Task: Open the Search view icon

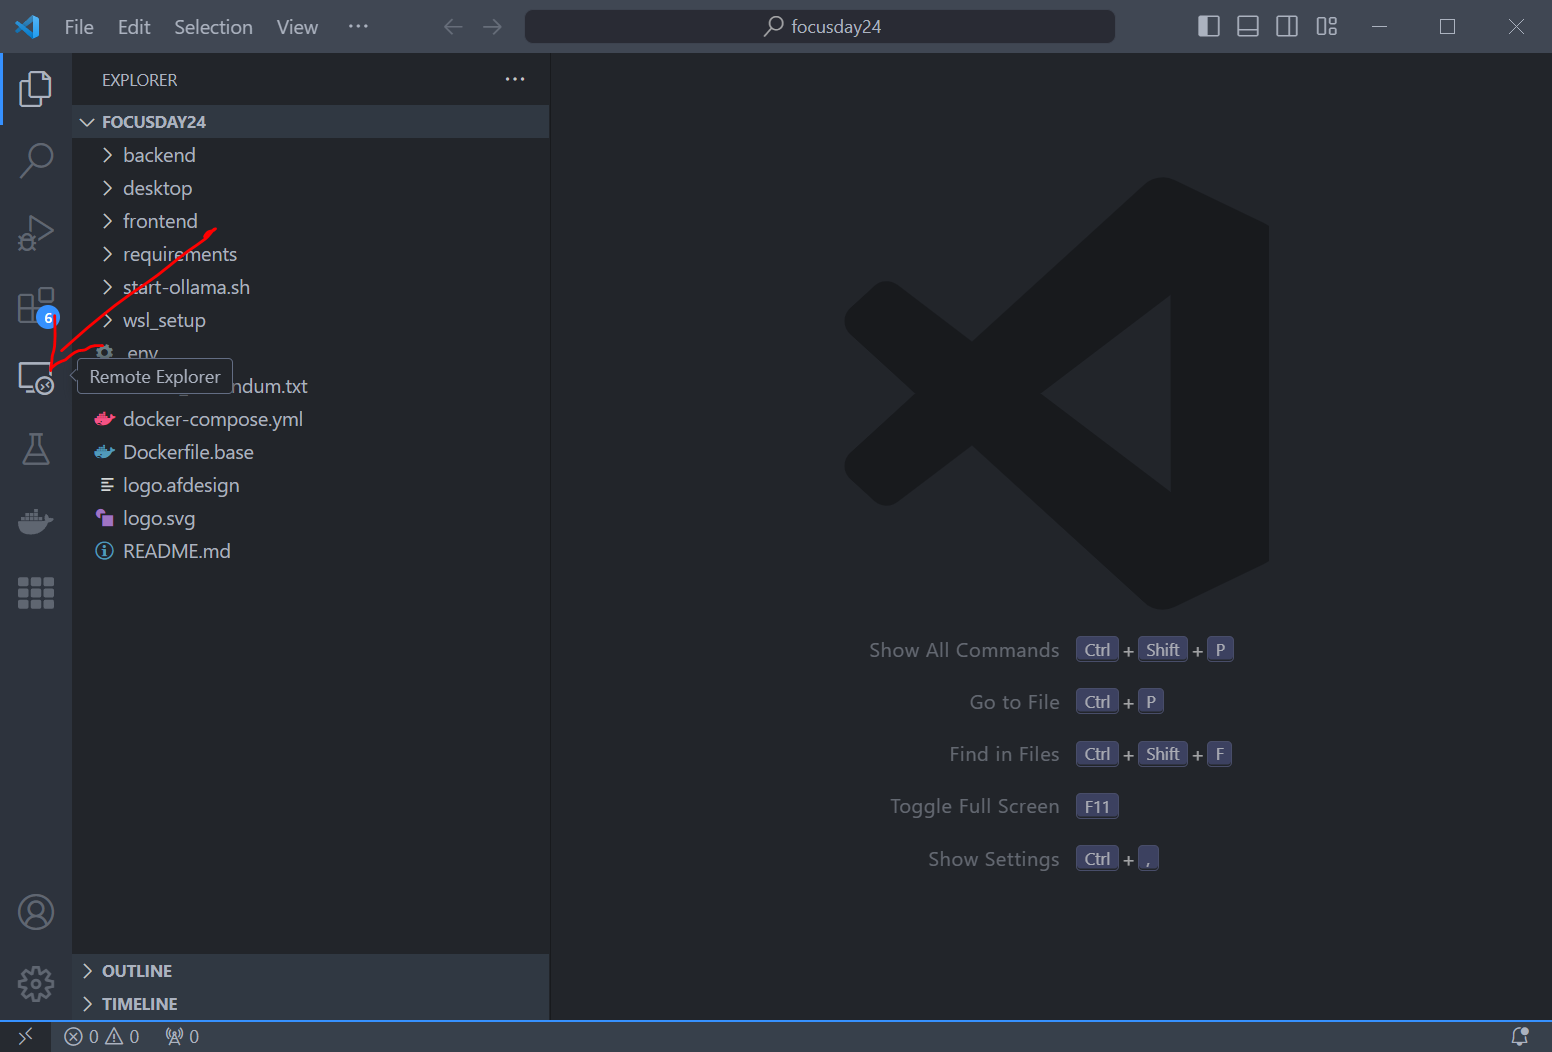Action: pyautogui.click(x=36, y=160)
